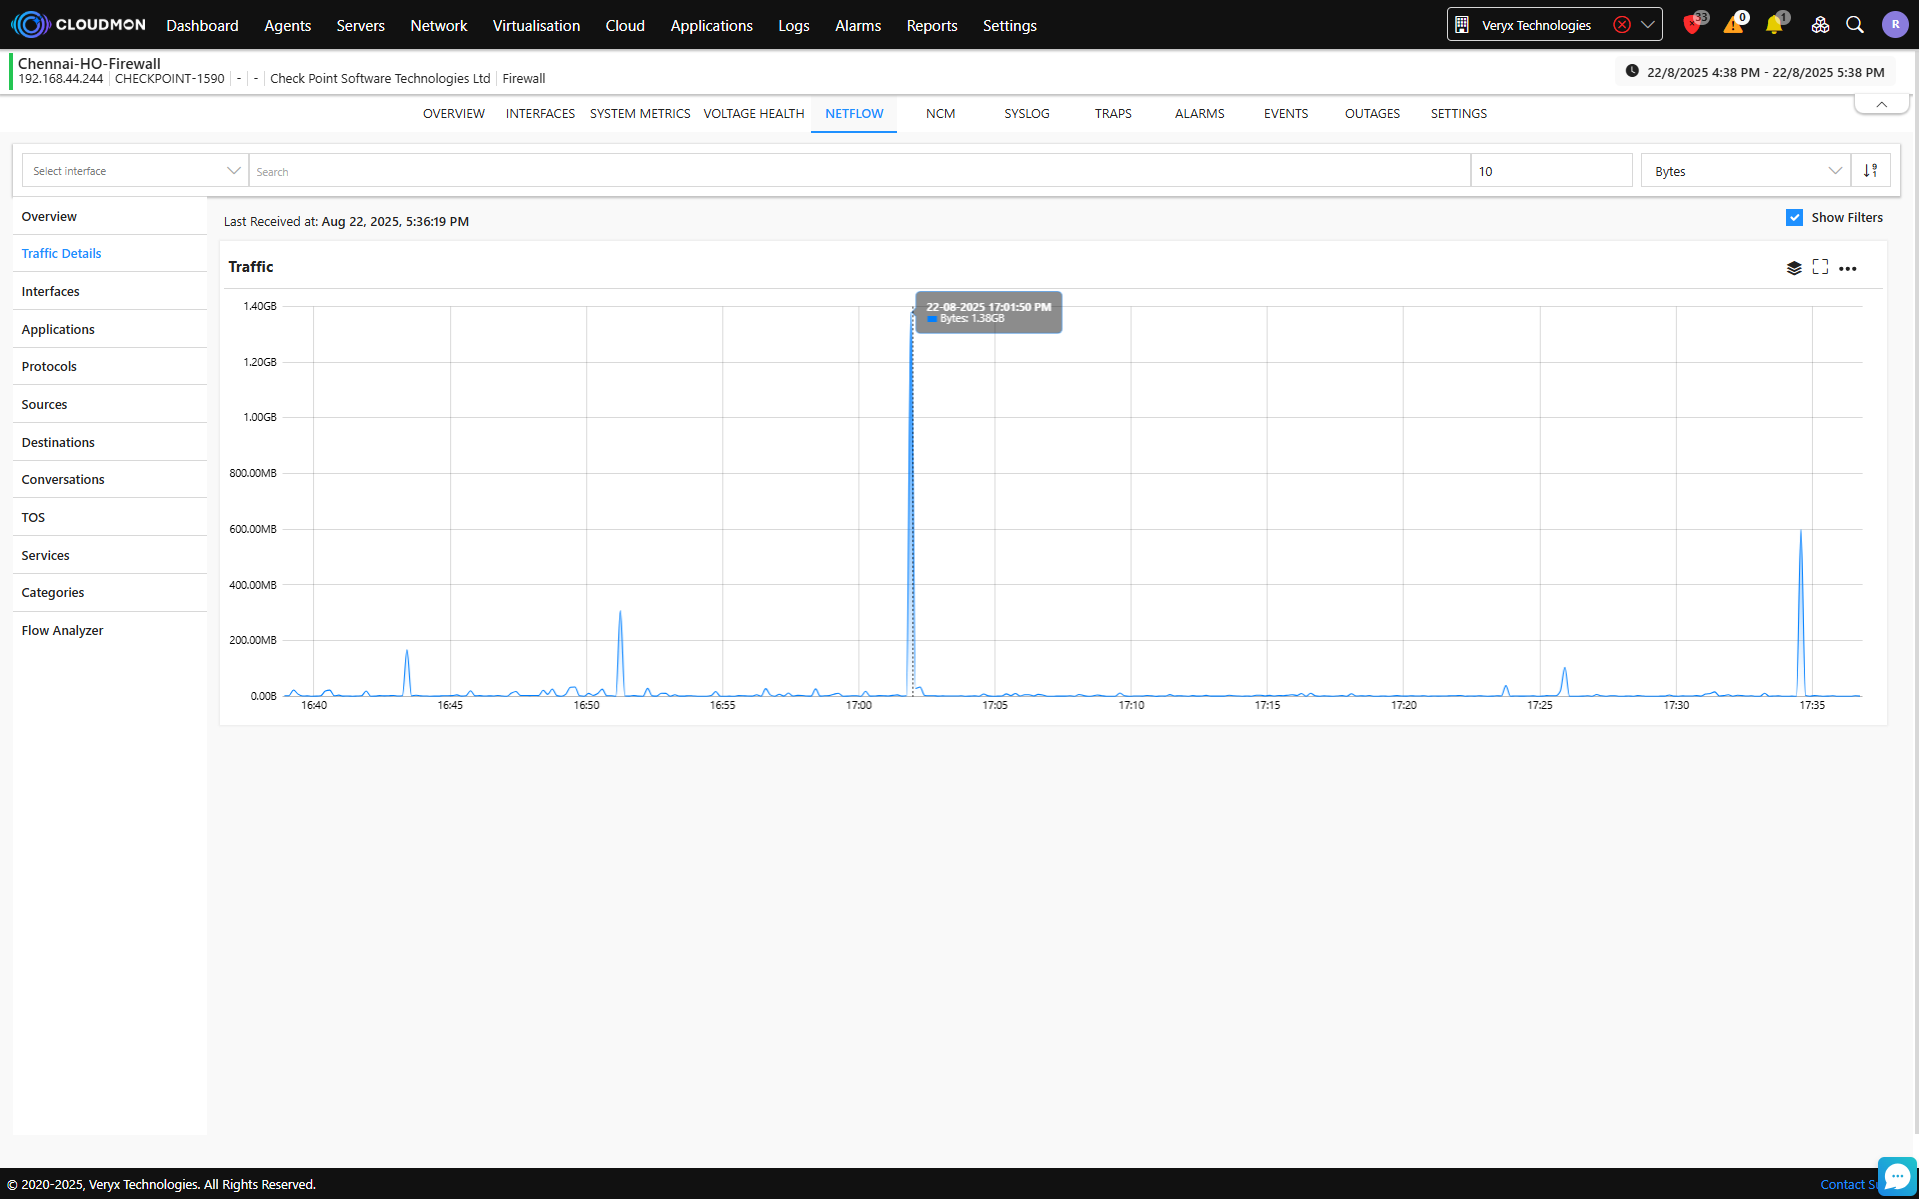Open the global search magnifier

[x=1855, y=25]
